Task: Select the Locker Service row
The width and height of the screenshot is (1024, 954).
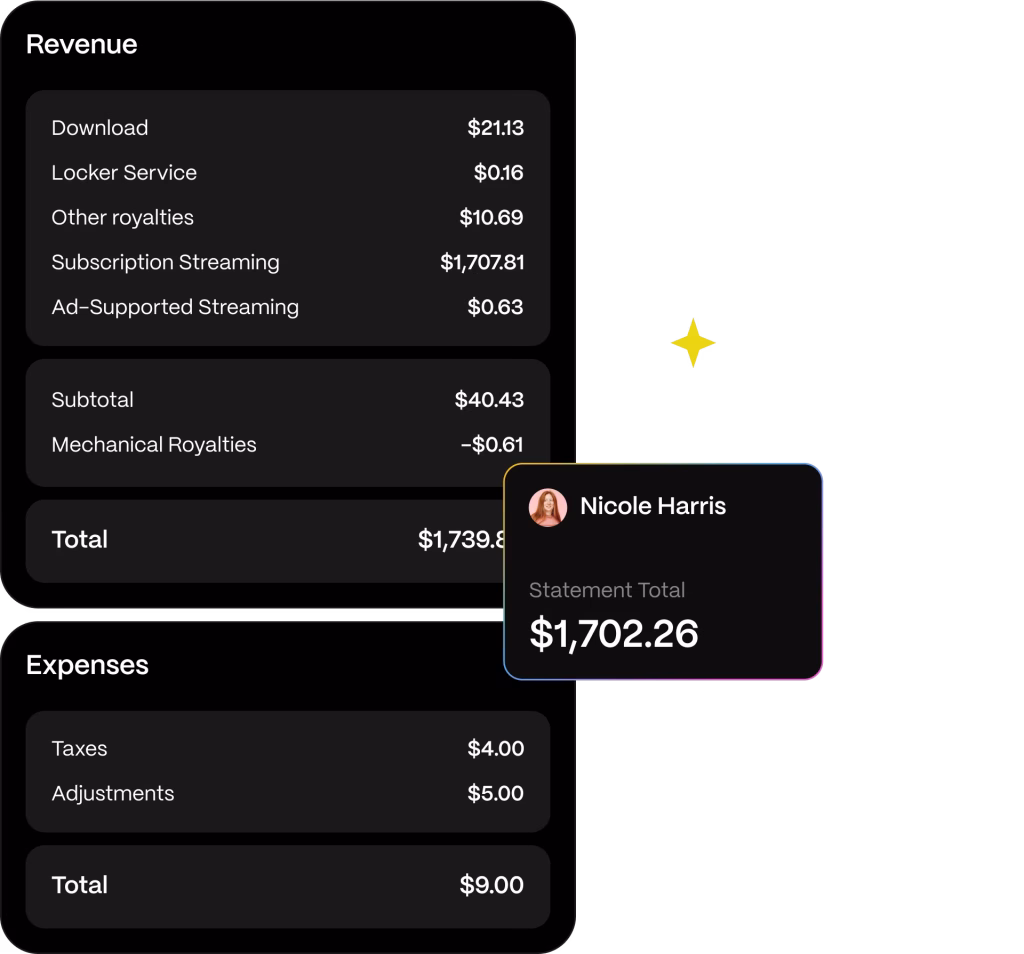Action: [x=287, y=173]
